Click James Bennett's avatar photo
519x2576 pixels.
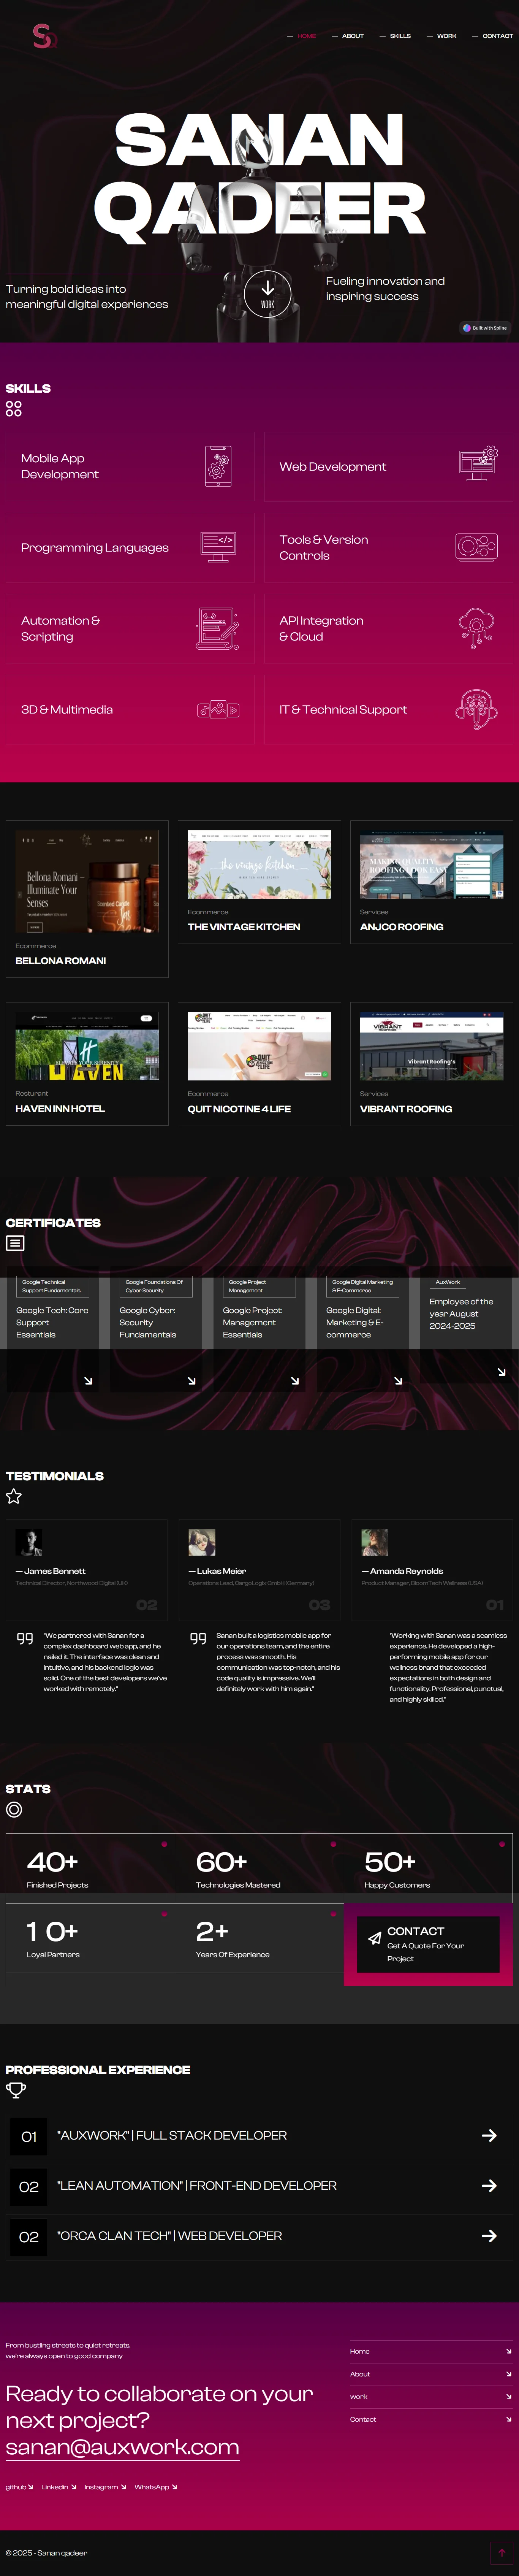[x=29, y=1542]
